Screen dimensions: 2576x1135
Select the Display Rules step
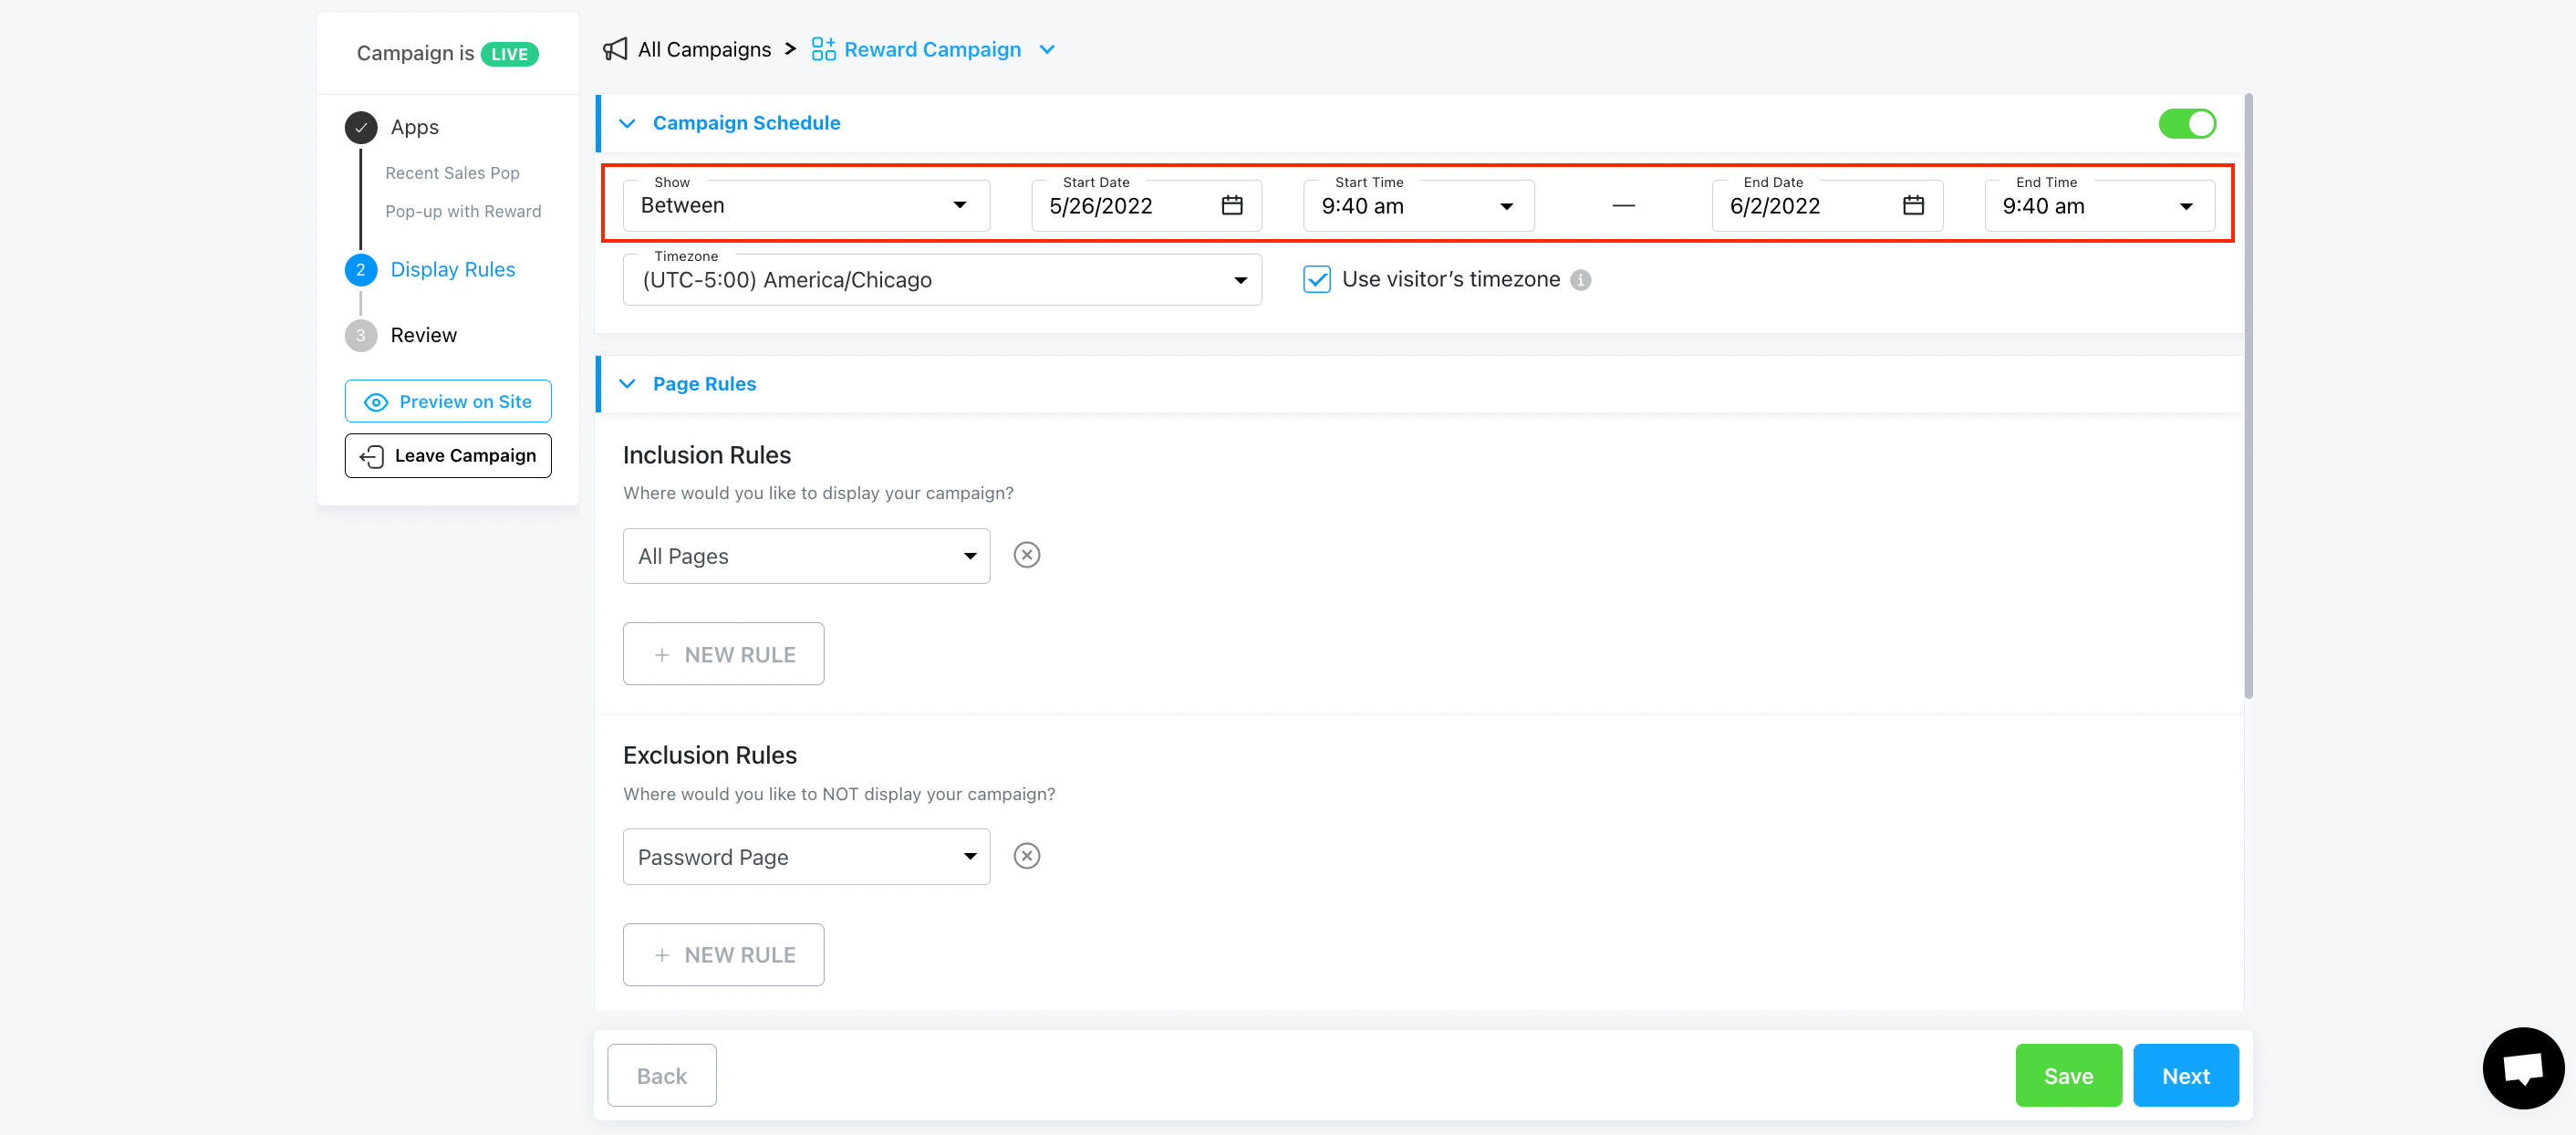point(452,269)
